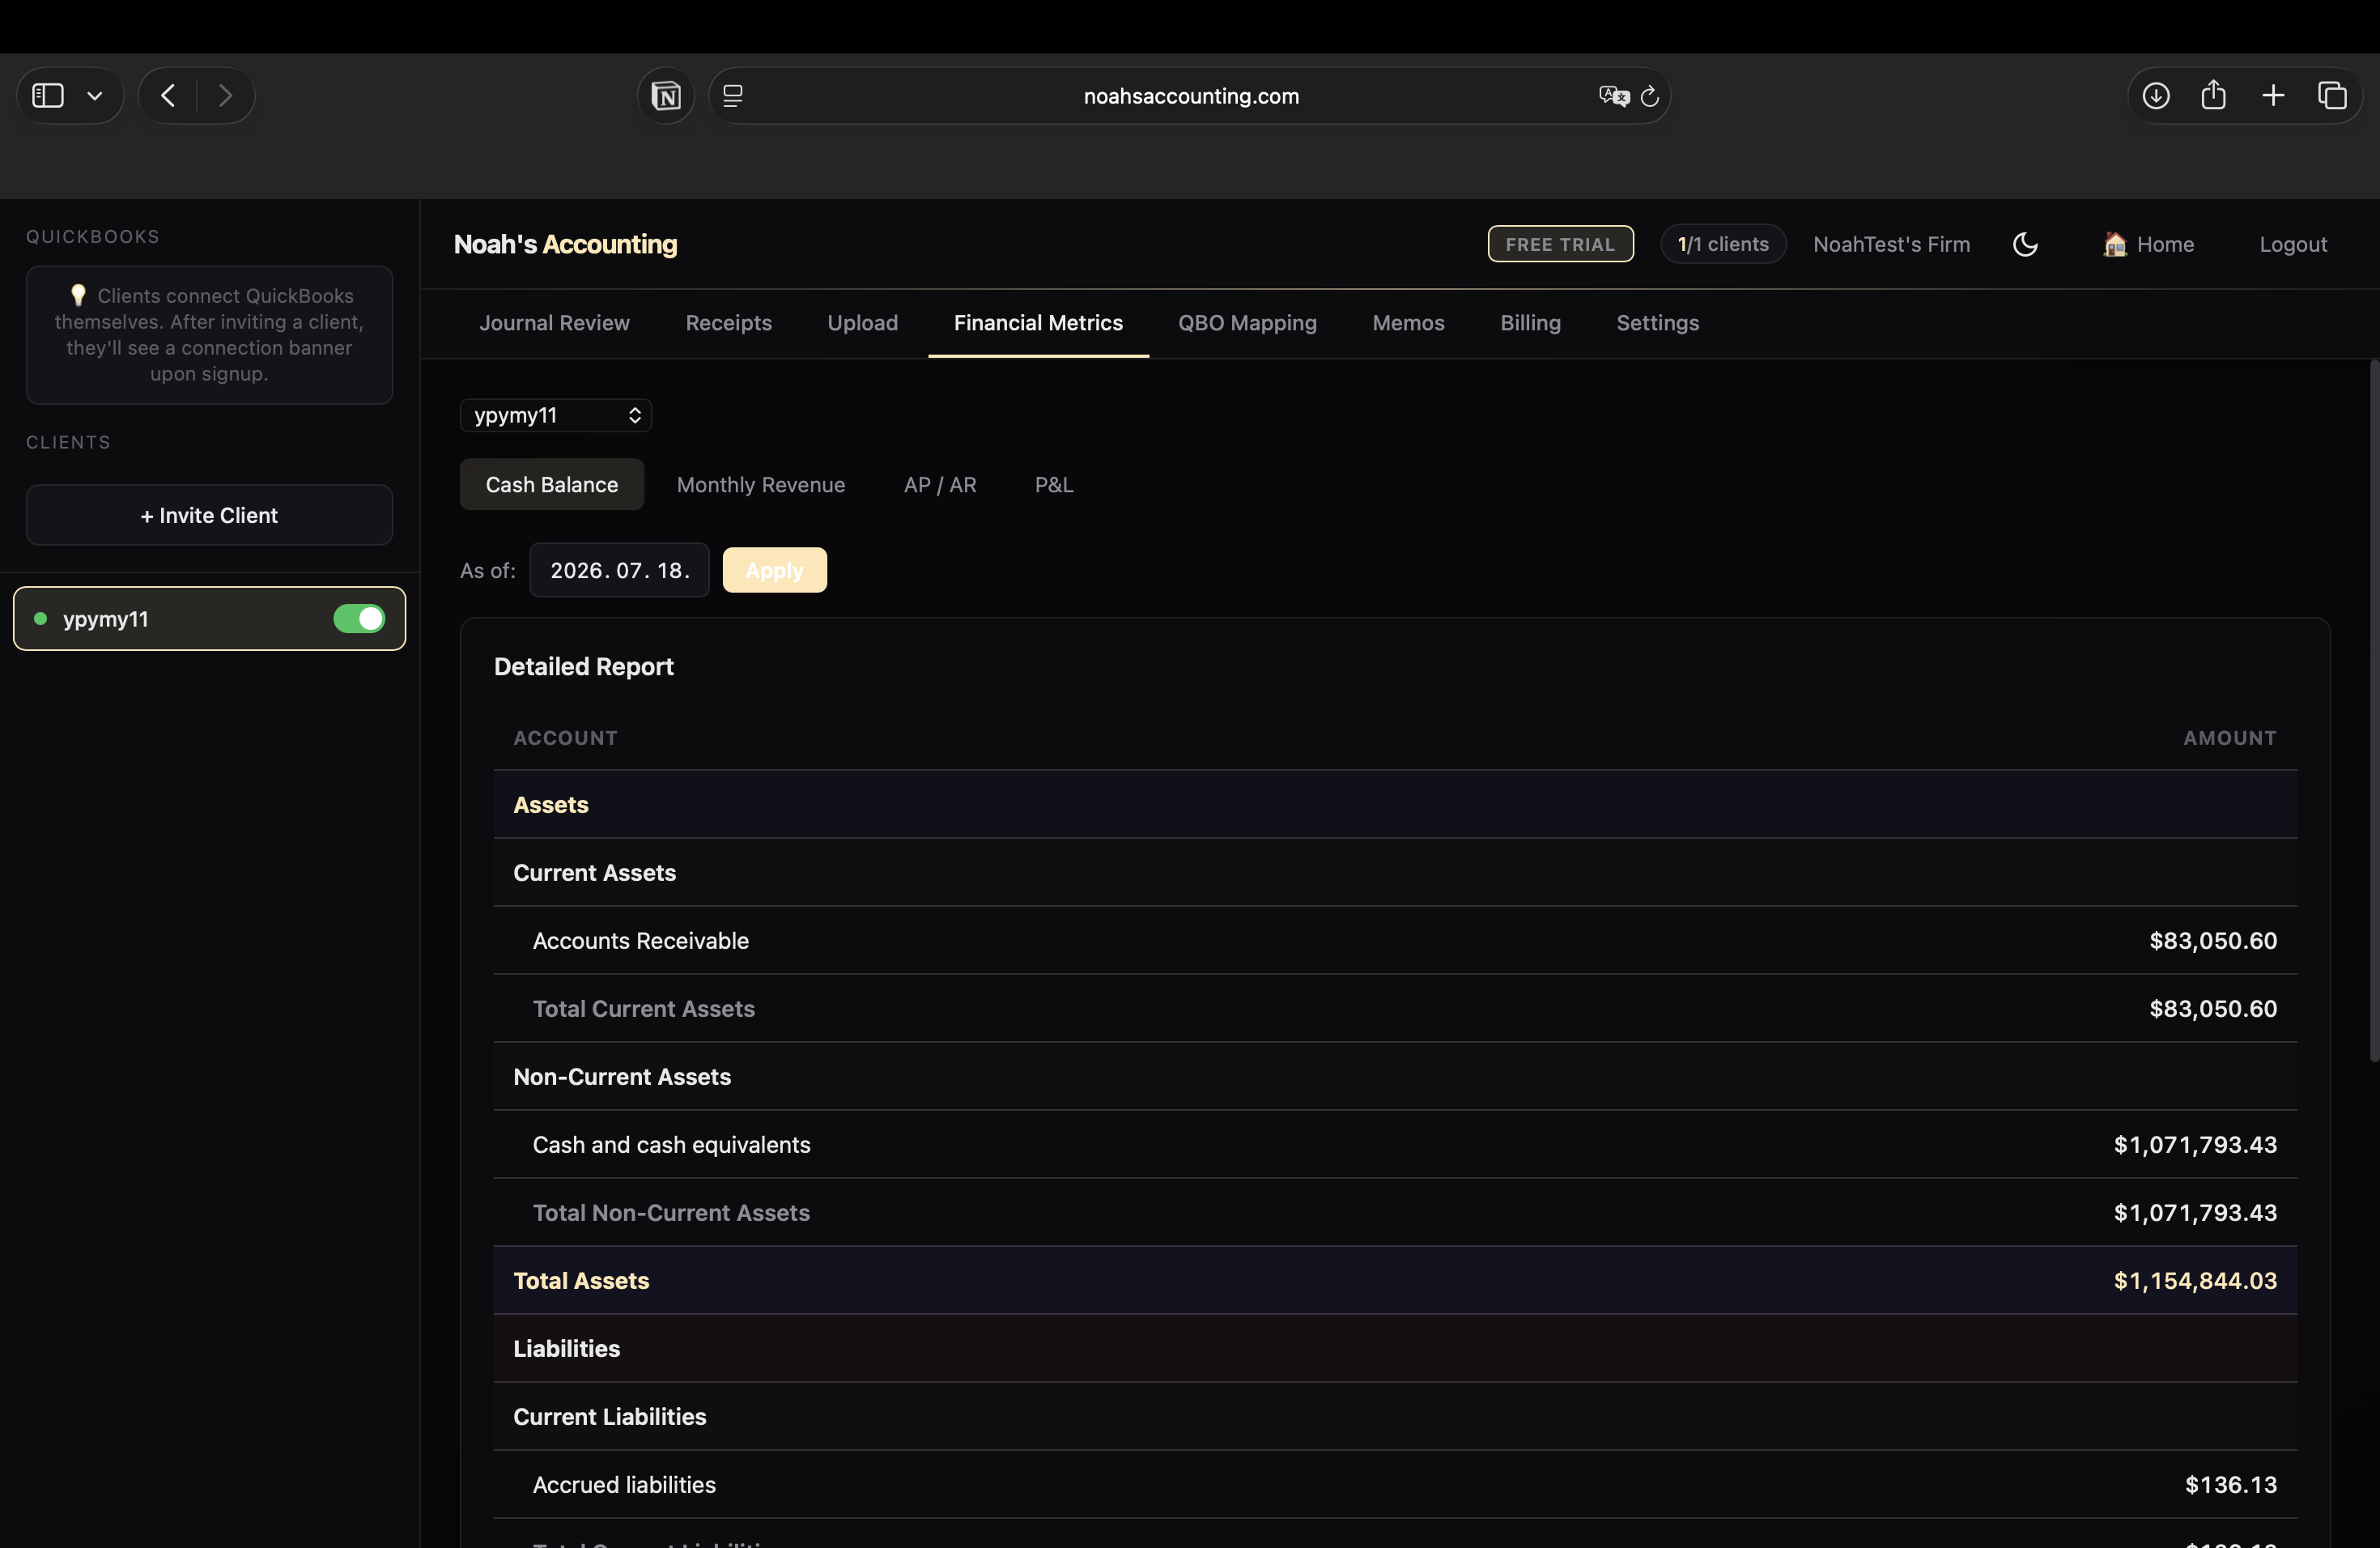2380x1548 pixels.
Task: Open the Billing tab
Action: pos(1530,323)
